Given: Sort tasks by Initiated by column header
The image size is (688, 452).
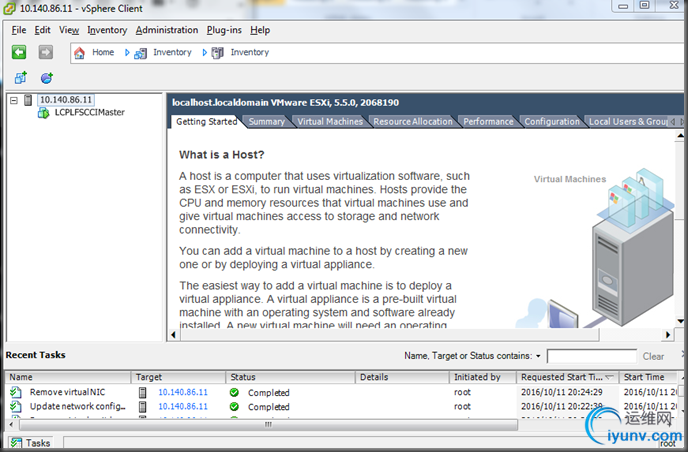Looking at the screenshot, I should pos(483,377).
